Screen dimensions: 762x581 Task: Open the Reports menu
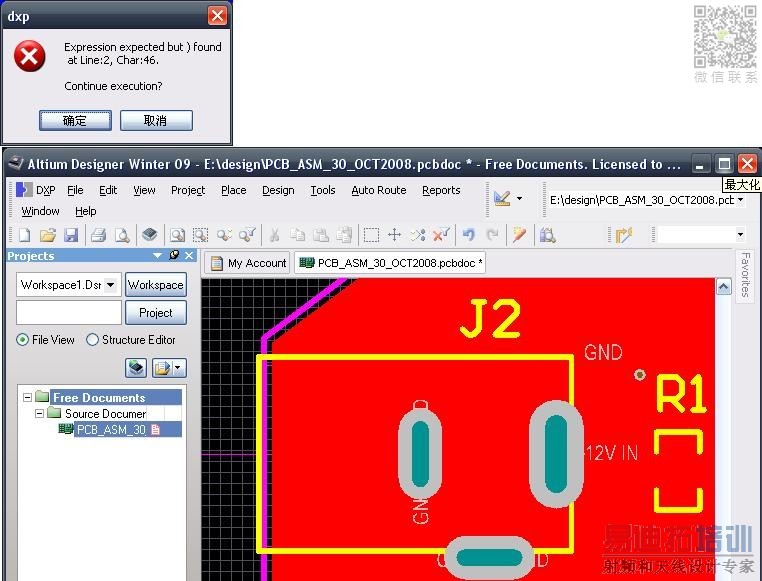tap(441, 190)
